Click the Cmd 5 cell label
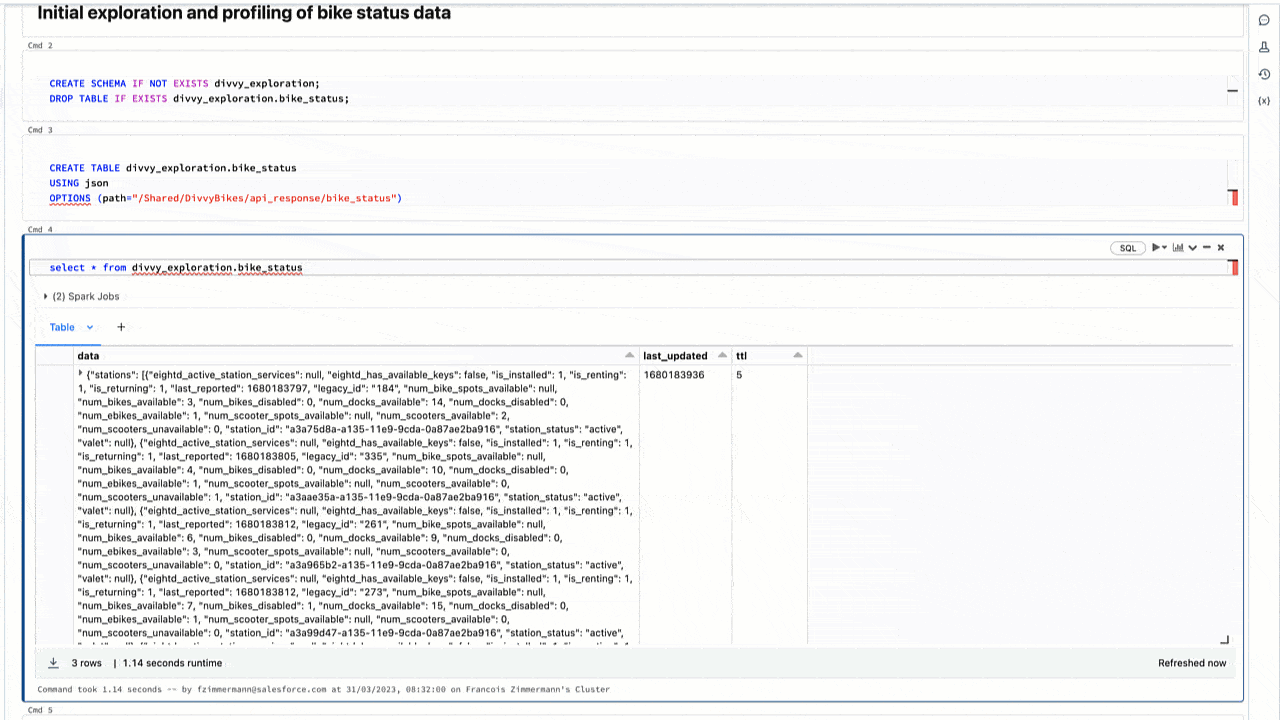This screenshot has height=720, width=1280. point(40,710)
